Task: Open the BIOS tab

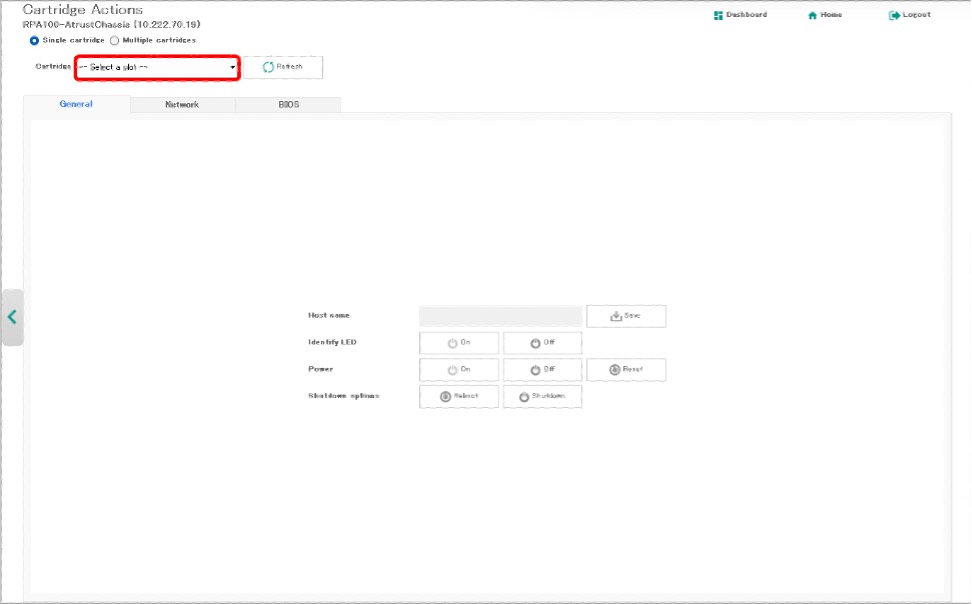Action: coord(288,104)
